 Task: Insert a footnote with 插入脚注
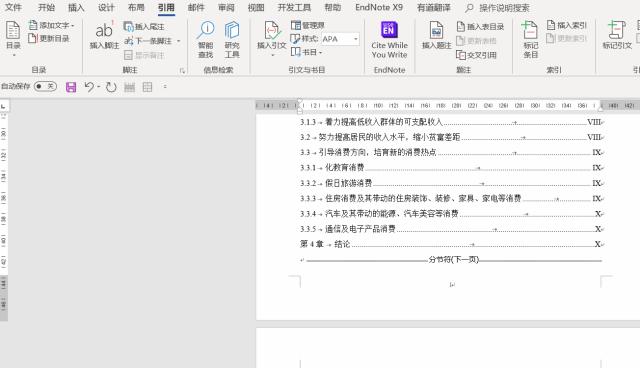[x=104, y=36]
